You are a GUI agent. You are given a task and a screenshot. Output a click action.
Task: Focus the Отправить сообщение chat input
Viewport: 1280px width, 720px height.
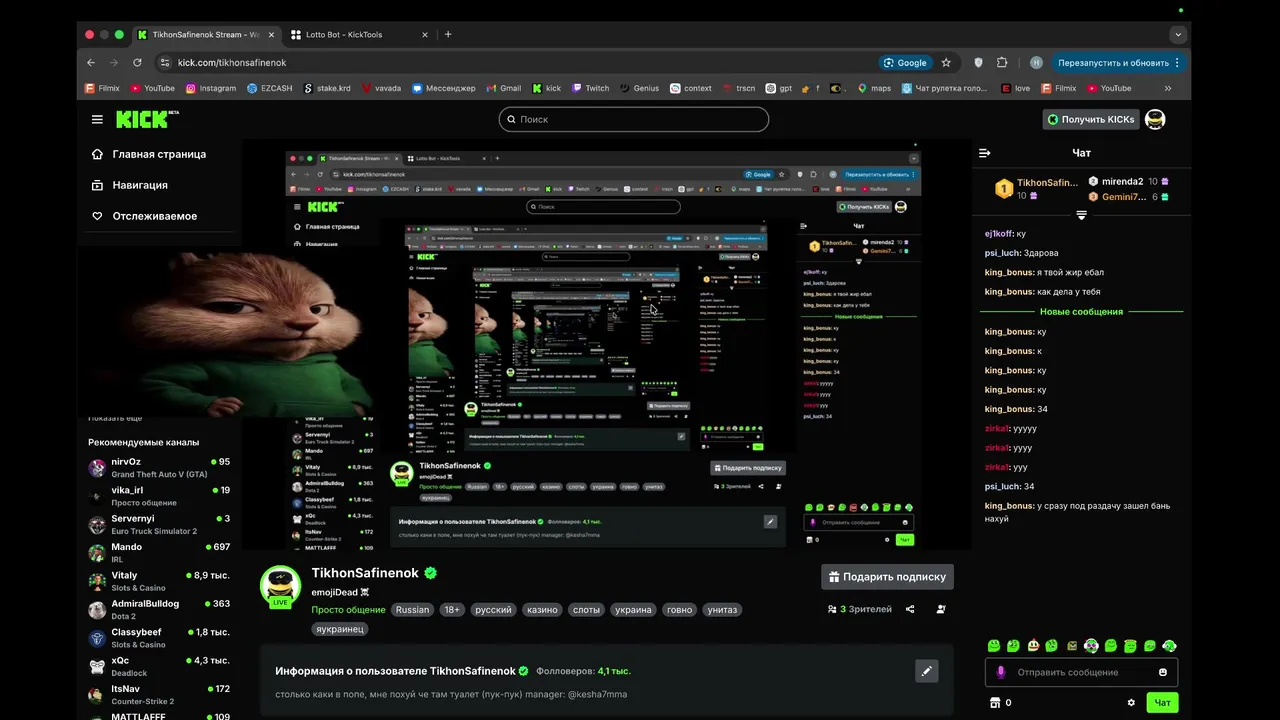point(1082,672)
